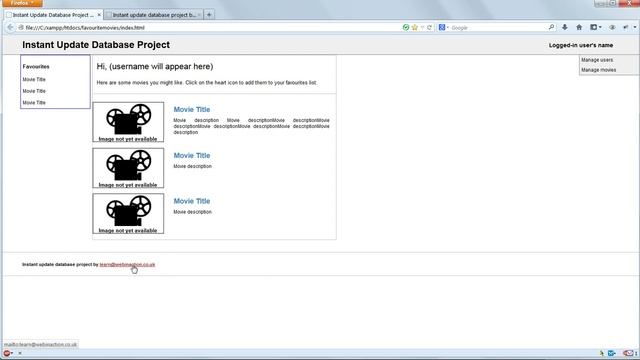Click the Manage movies link
Screen dimensions: 640x360
[599, 70]
